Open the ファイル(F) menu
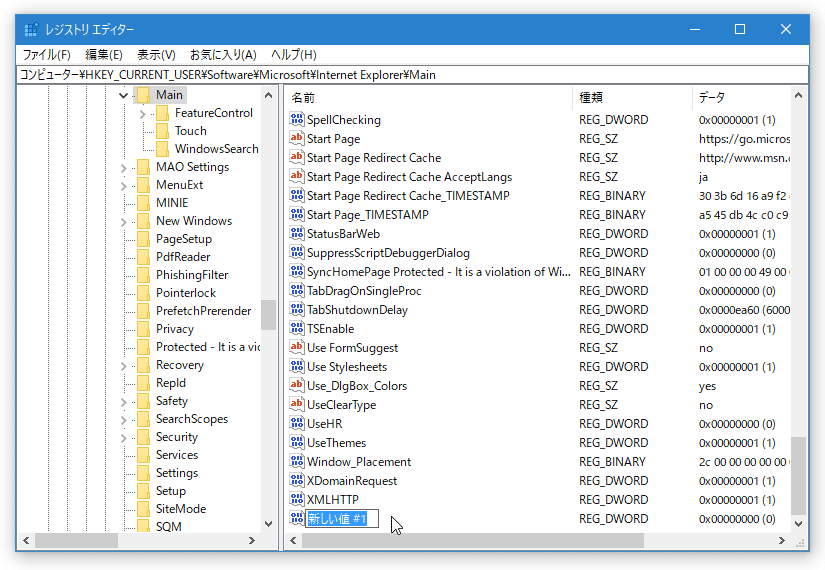 click(46, 55)
